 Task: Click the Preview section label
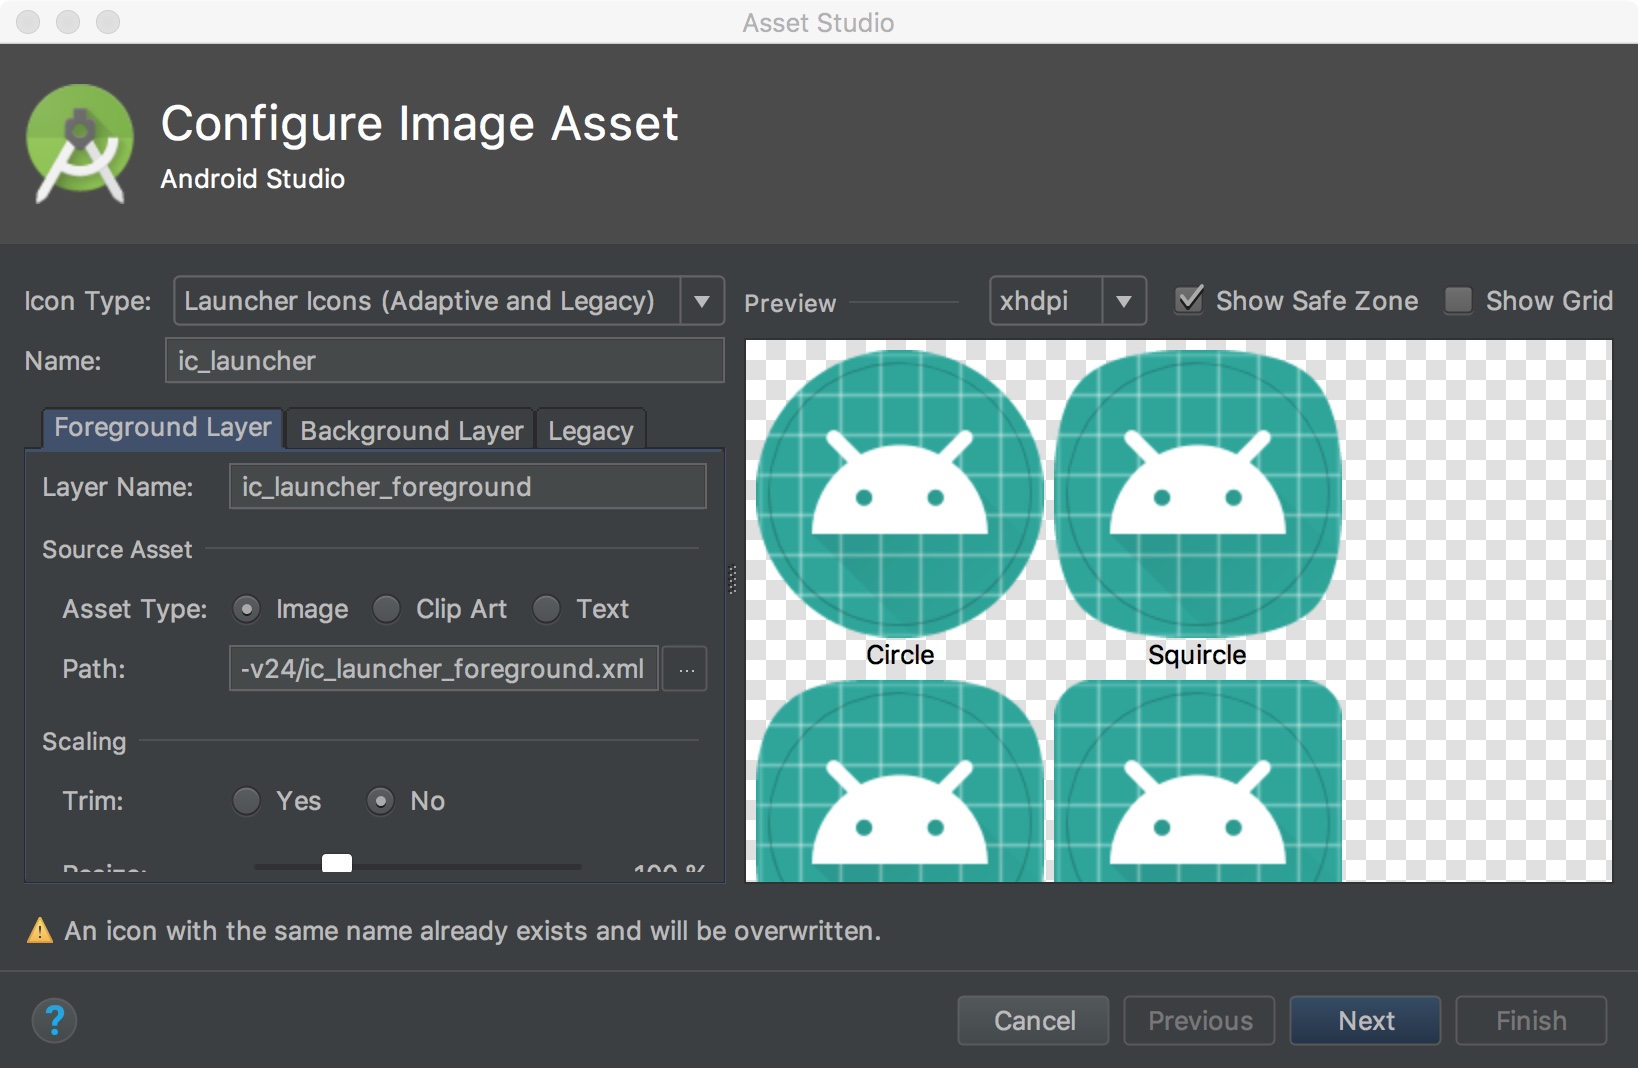pyautogui.click(x=790, y=303)
